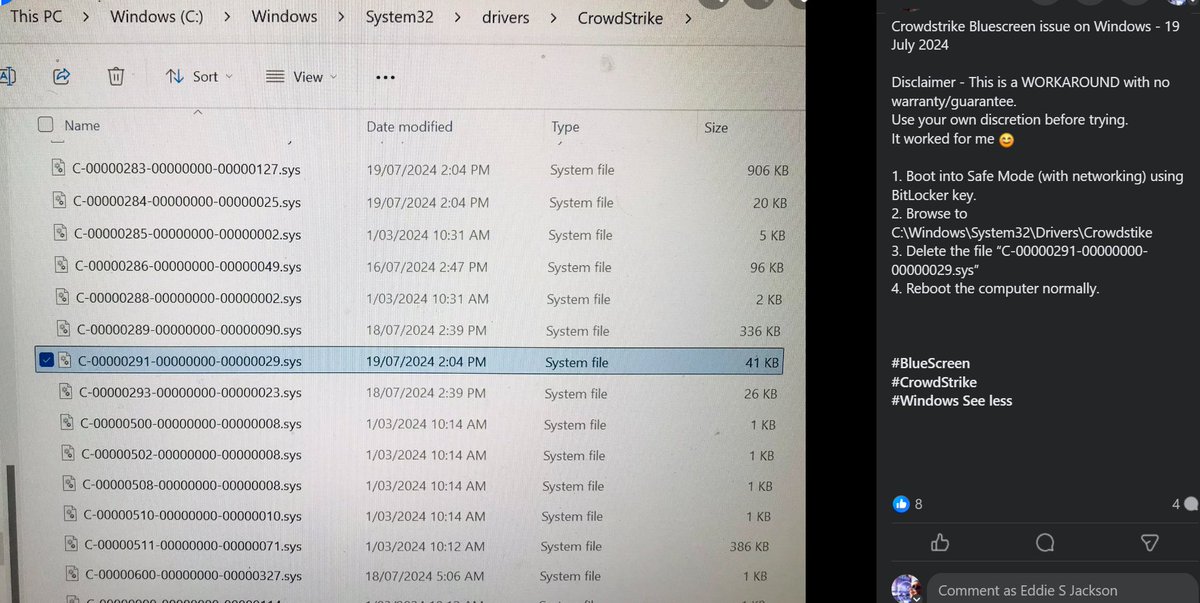Select file C-00000511-00000000-00000071.sys
Image resolution: width=1200 pixels, height=603 pixels.
(x=193, y=546)
